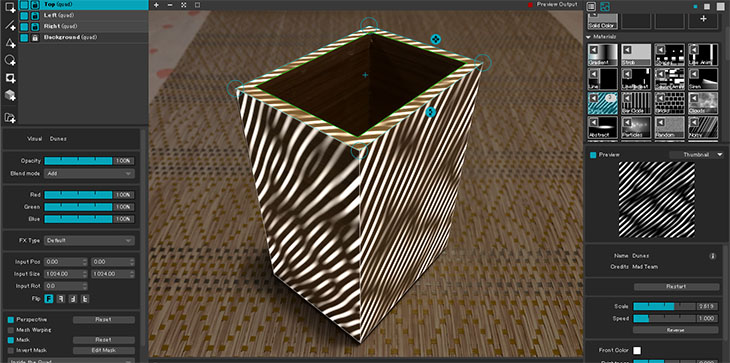
Task: Select the horizontal flip option
Action: 61,299
